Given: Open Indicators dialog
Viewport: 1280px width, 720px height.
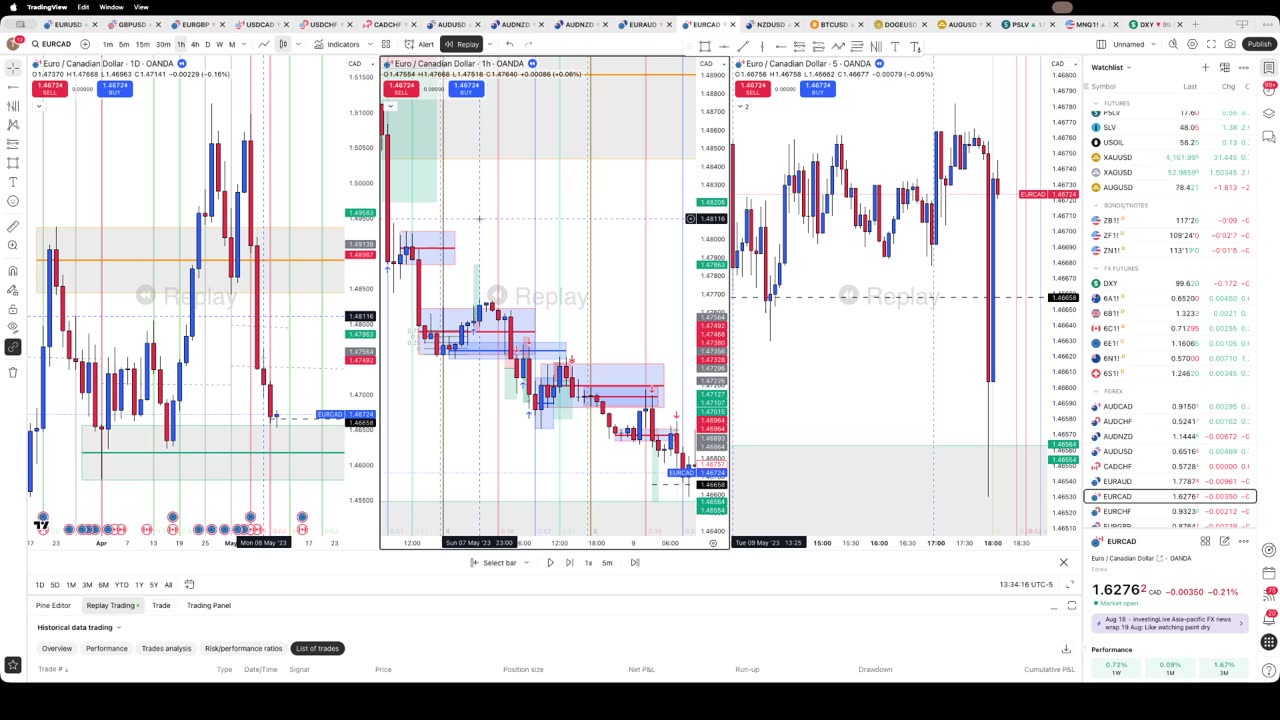Looking at the screenshot, I should [x=337, y=44].
